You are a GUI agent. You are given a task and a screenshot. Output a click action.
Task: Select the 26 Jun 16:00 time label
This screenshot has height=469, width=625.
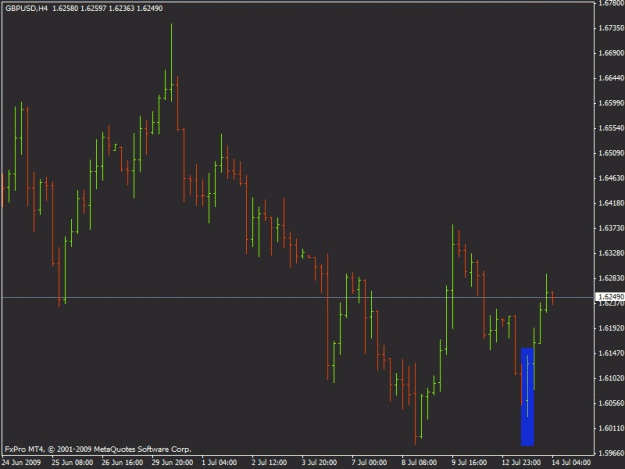click(122, 463)
